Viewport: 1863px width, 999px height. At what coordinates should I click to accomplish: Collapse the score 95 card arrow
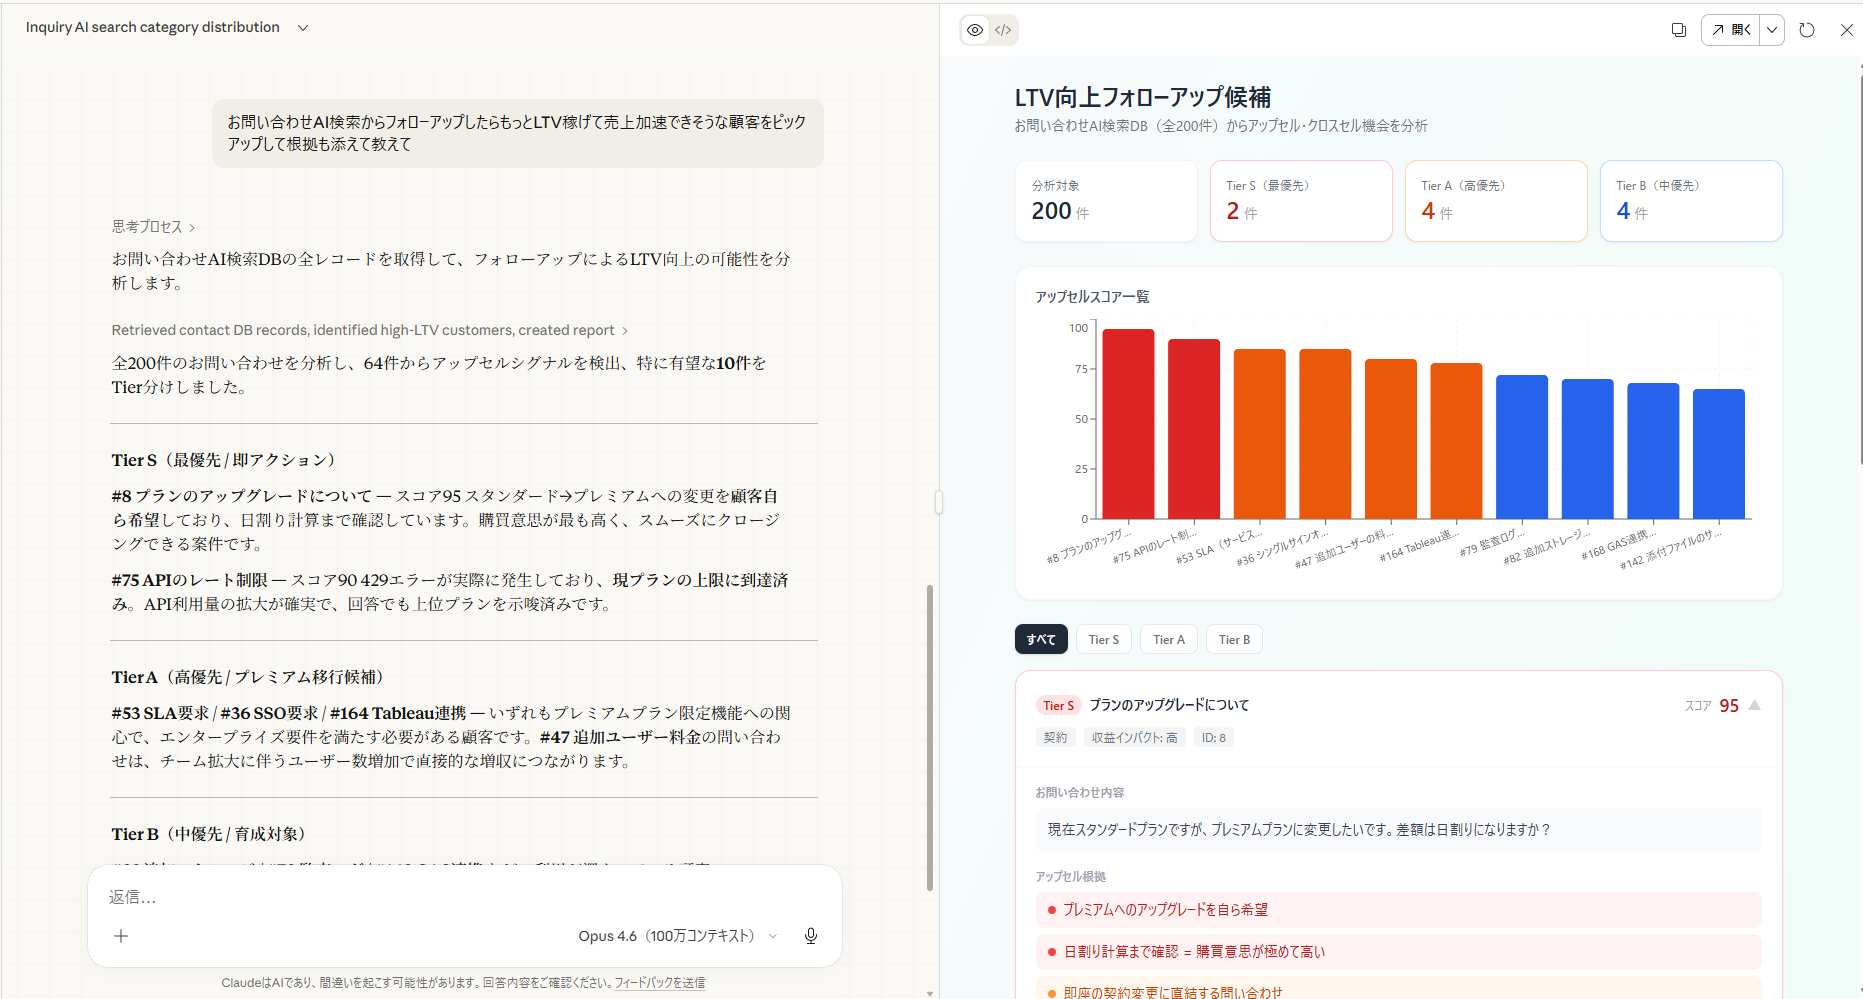[1754, 705]
